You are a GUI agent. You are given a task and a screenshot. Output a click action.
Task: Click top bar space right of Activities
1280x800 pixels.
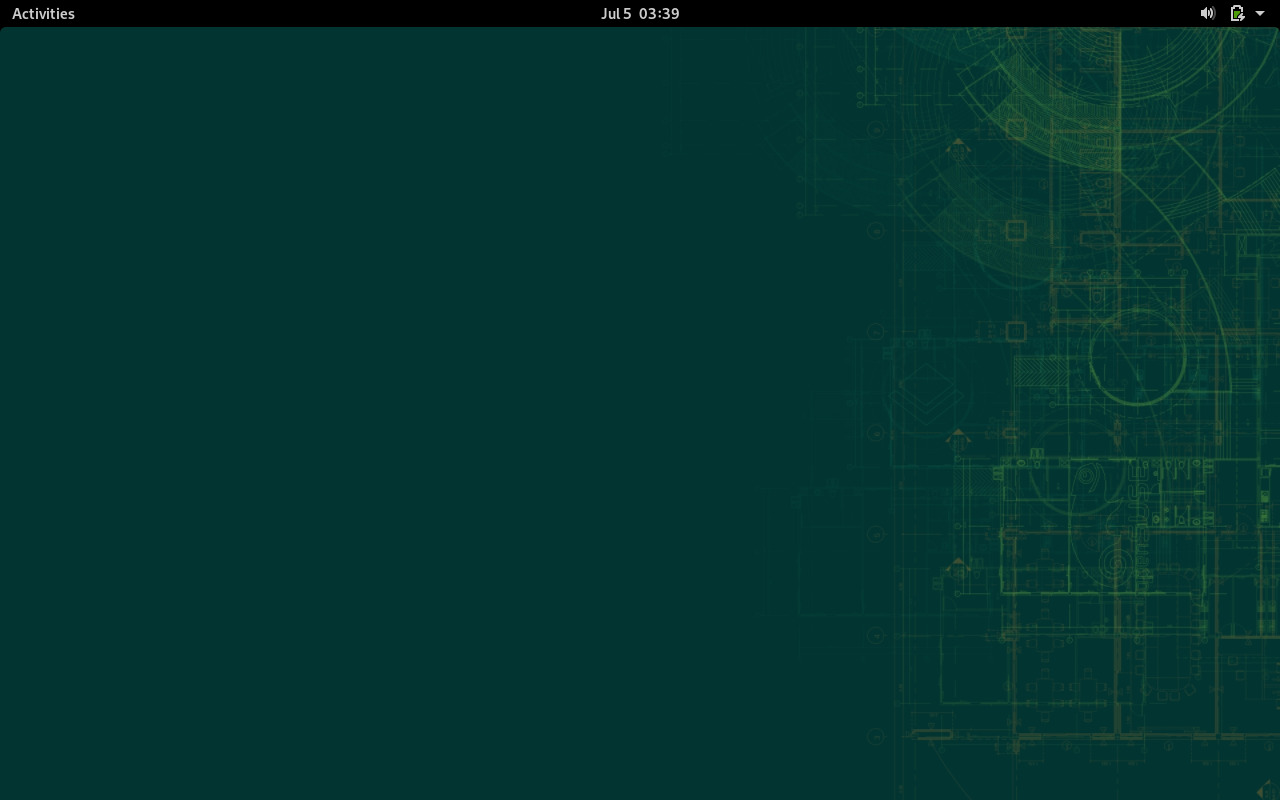300,13
